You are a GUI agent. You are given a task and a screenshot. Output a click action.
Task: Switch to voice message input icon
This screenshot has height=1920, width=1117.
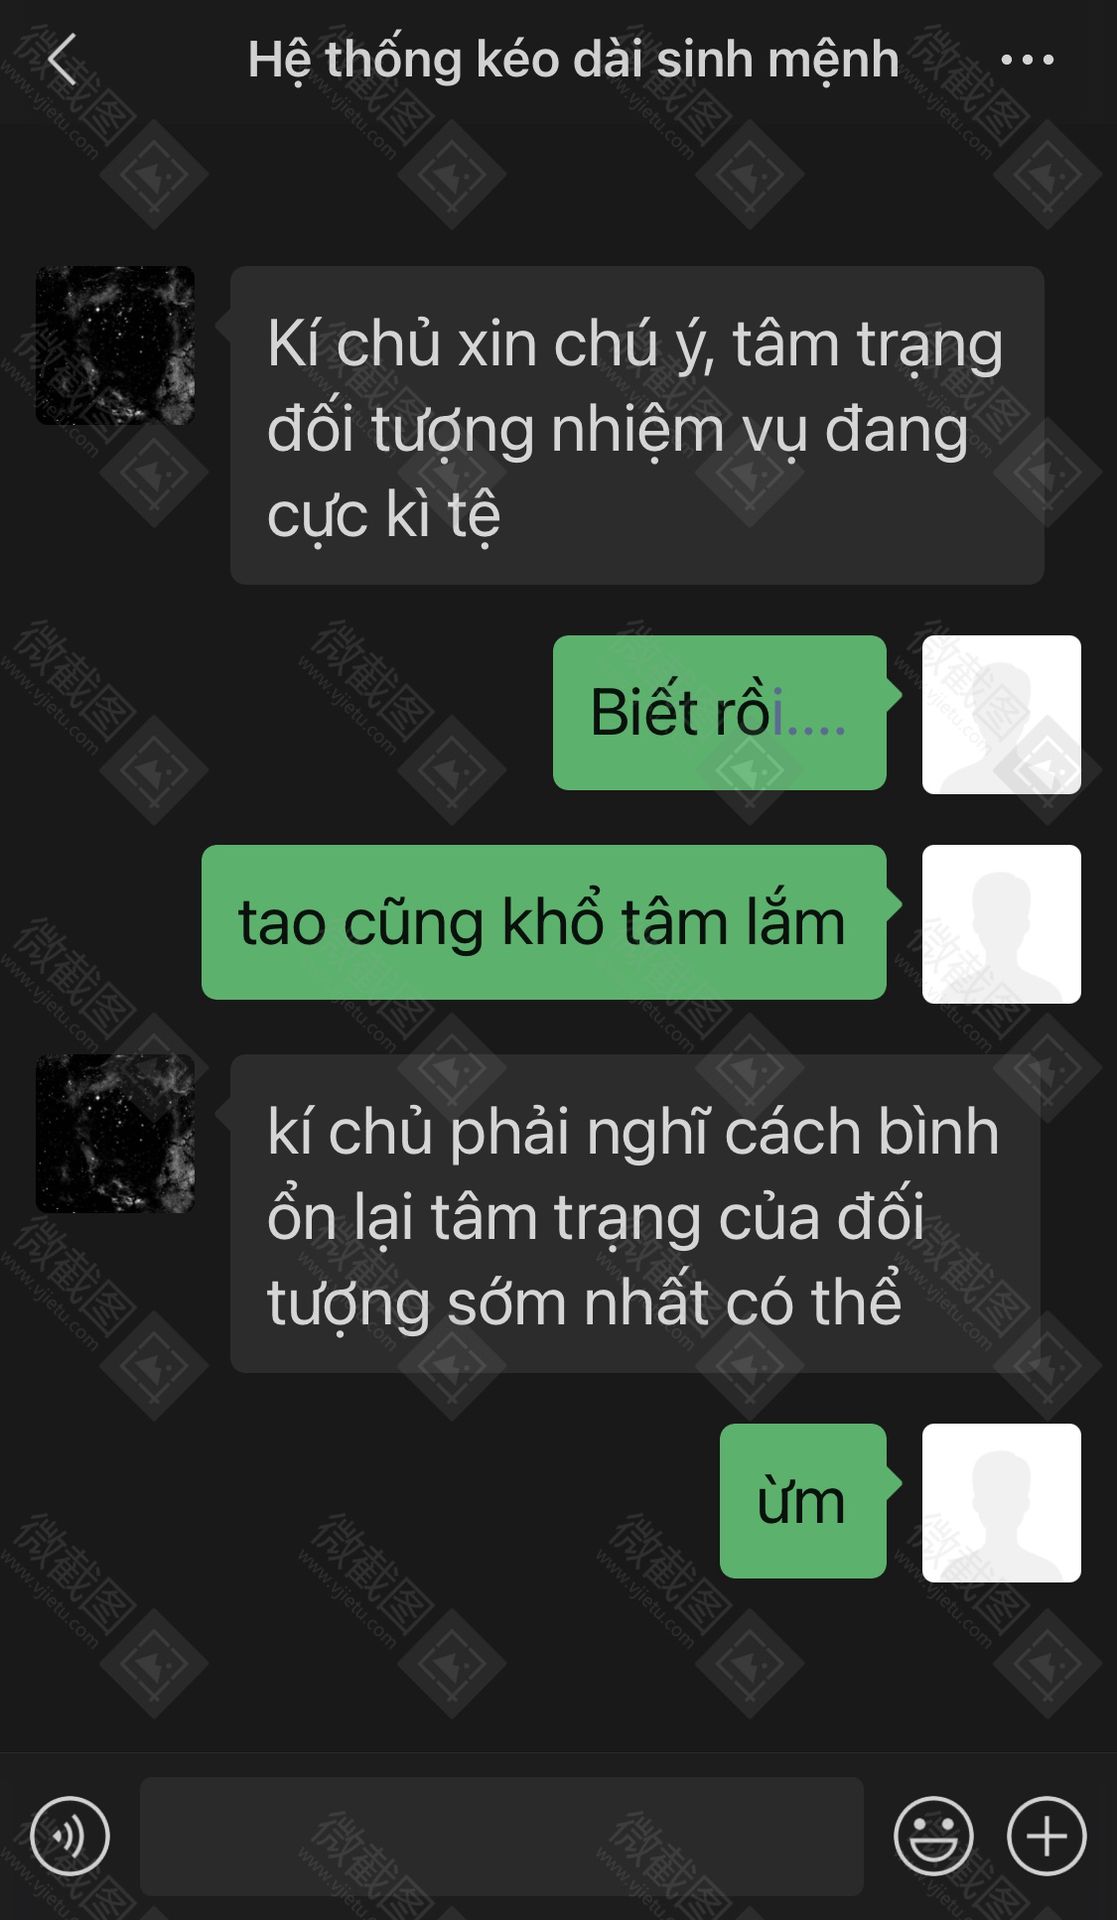[x=69, y=1835]
